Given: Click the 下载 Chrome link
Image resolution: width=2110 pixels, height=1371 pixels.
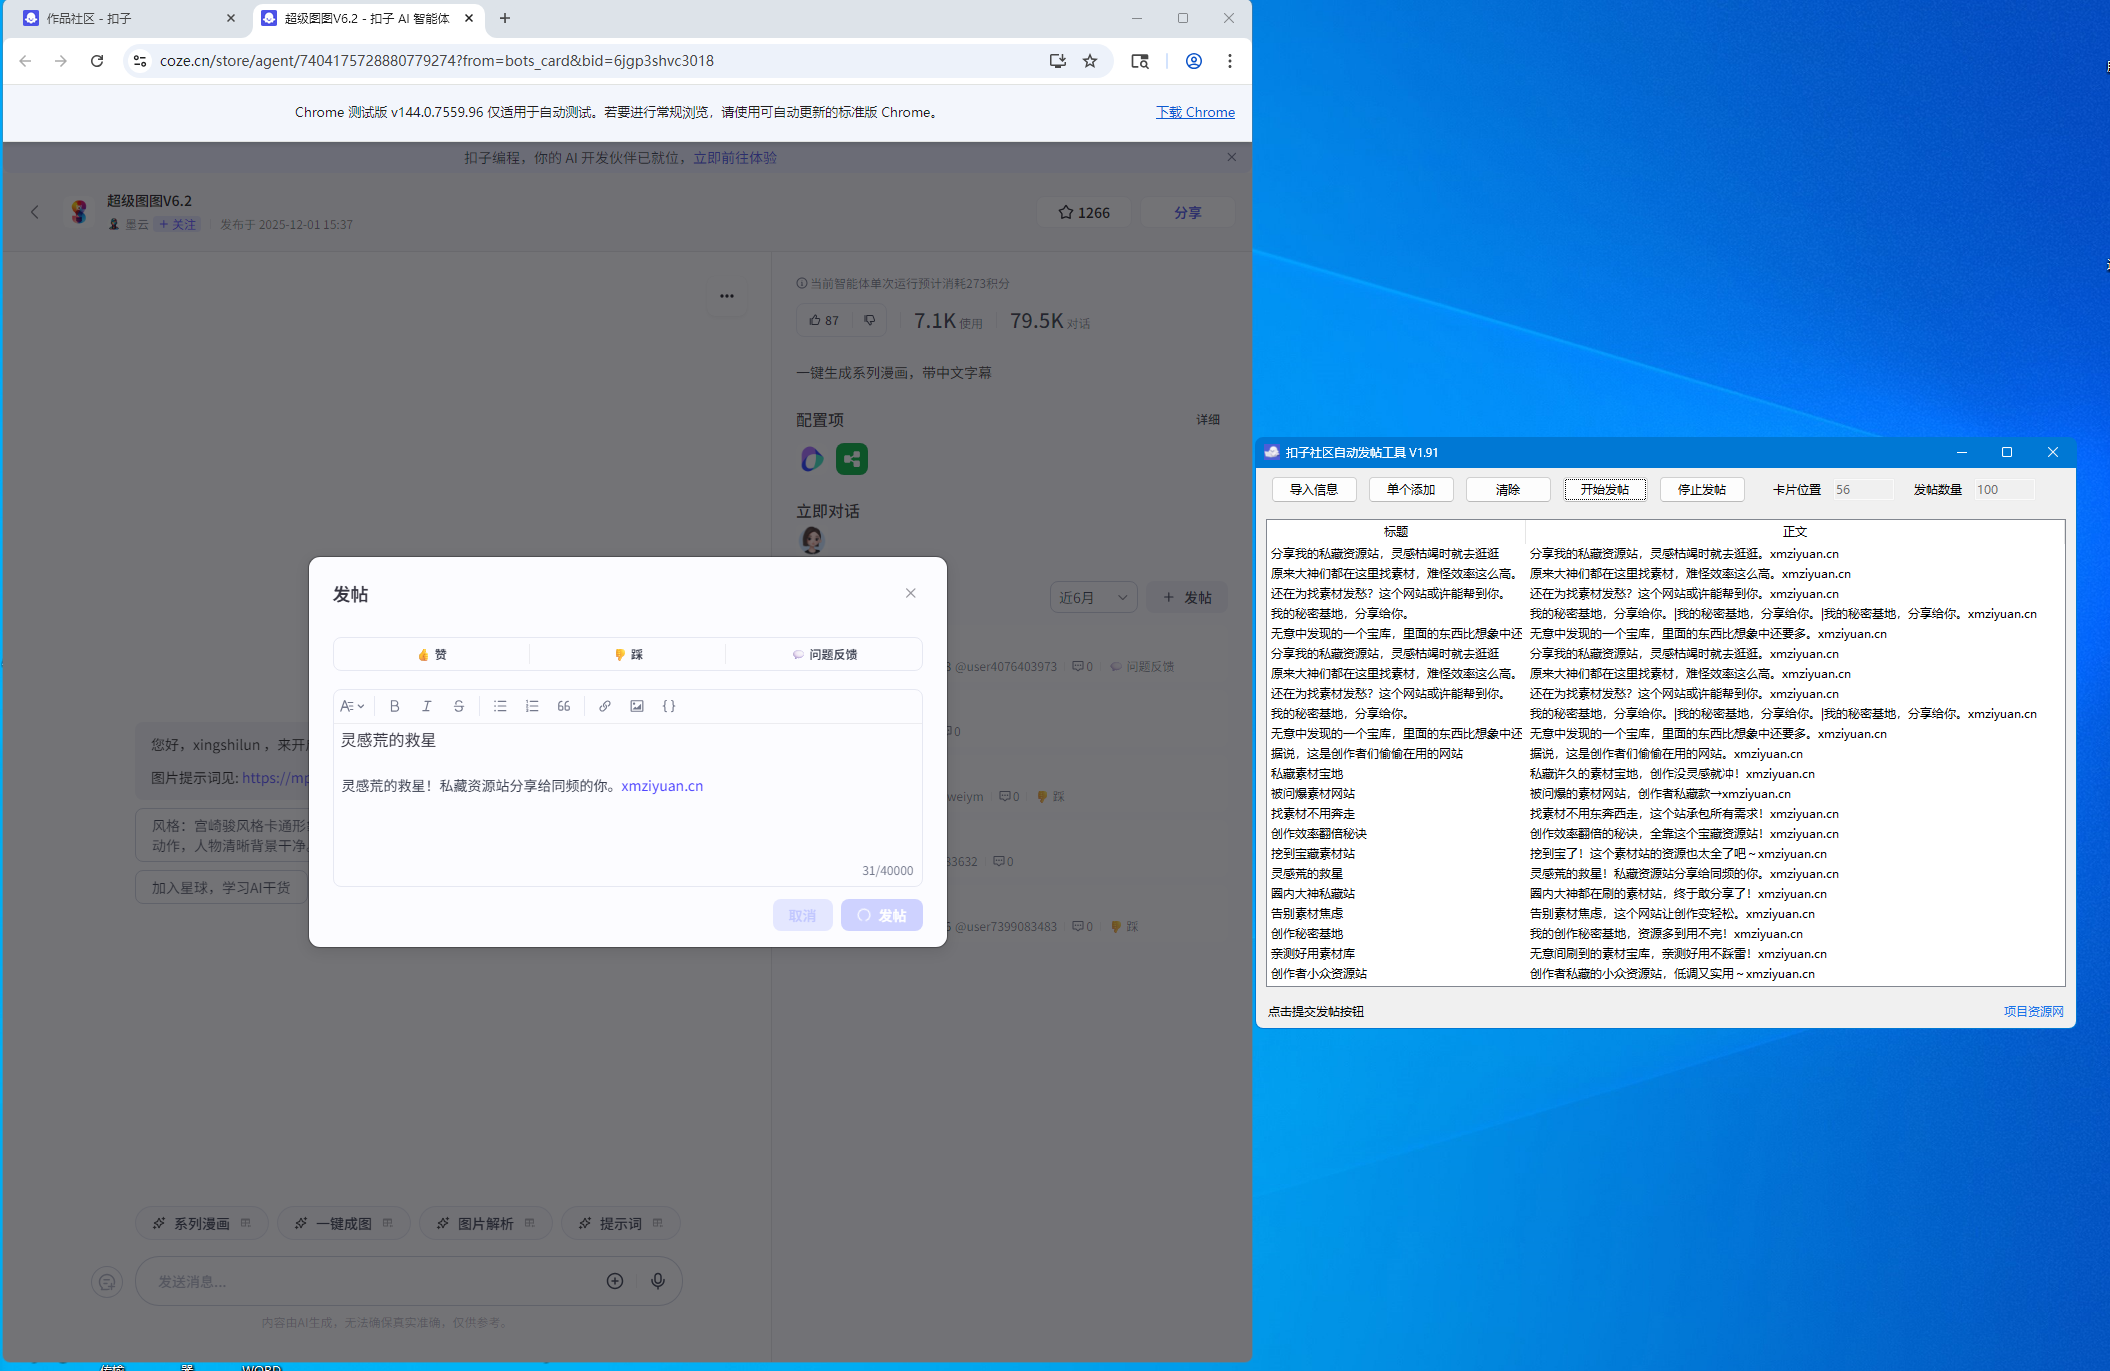Looking at the screenshot, I should tap(1195, 112).
